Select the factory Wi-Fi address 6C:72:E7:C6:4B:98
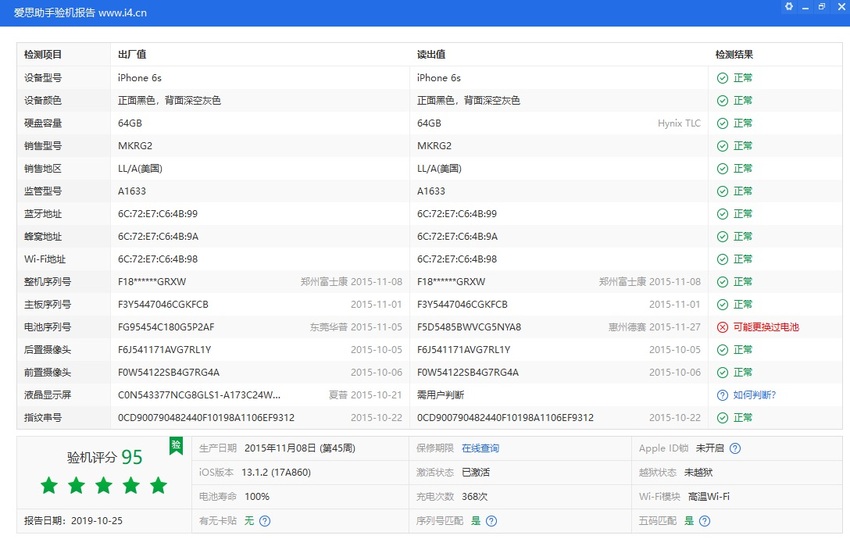 [158, 260]
